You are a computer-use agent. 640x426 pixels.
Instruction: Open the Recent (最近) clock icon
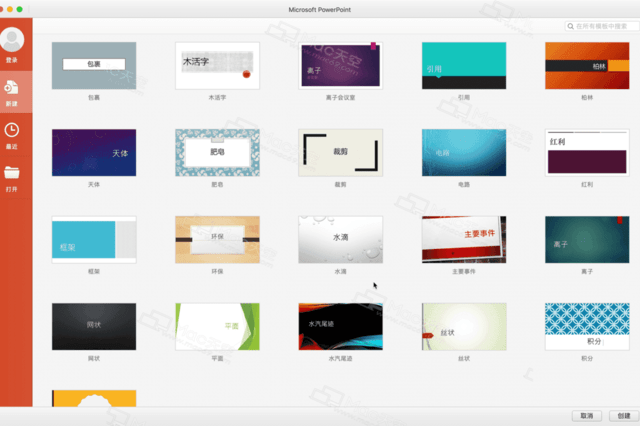(13, 130)
